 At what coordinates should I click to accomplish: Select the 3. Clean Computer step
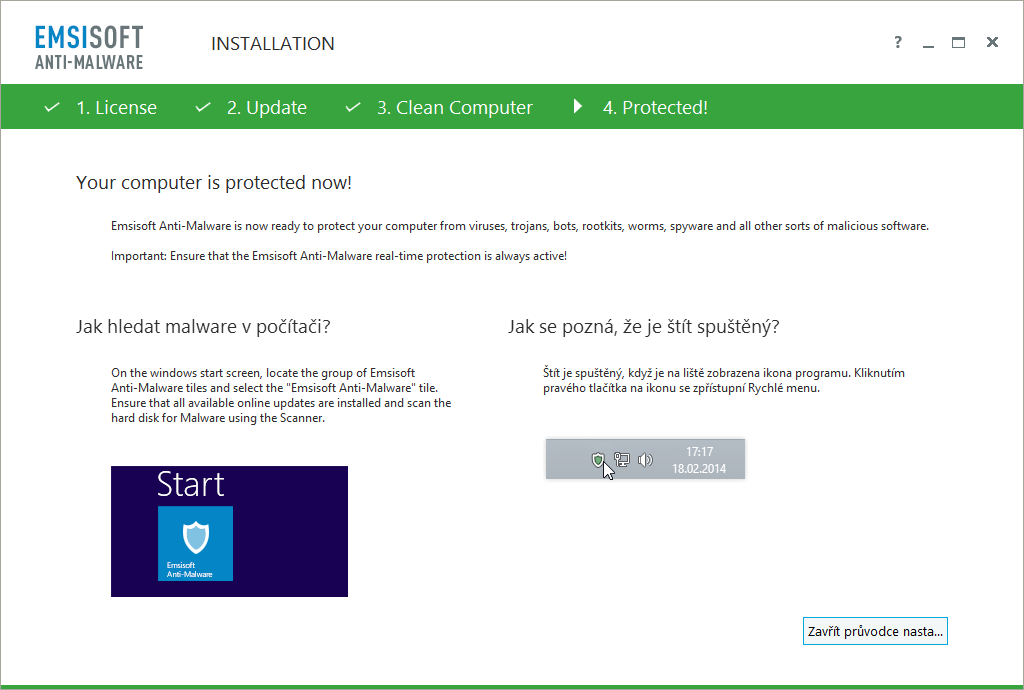455,107
